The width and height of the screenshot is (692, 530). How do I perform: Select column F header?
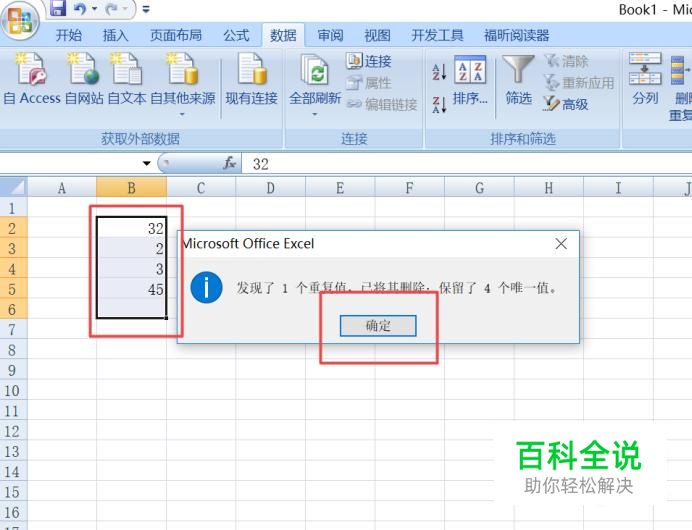point(410,188)
